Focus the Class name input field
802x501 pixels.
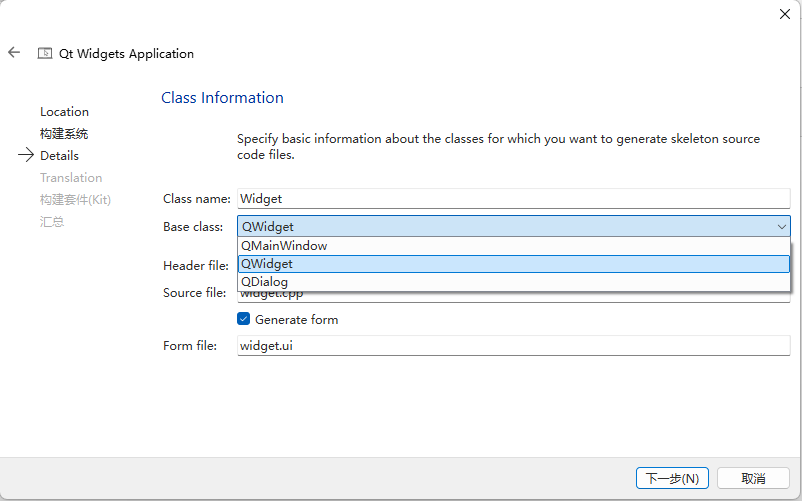tap(514, 199)
